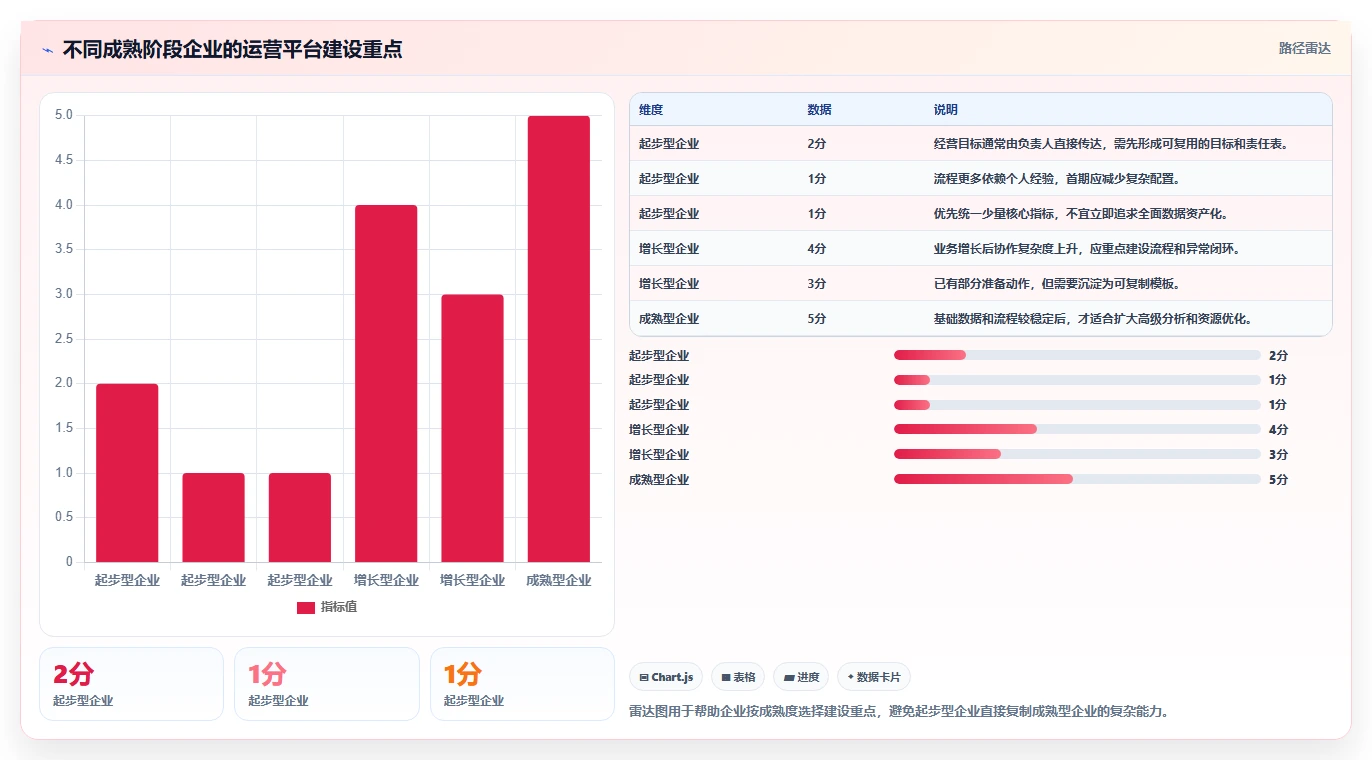The height and width of the screenshot is (760, 1372).
Task: Click the 3分 cell in the table
Action: (817, 284)
